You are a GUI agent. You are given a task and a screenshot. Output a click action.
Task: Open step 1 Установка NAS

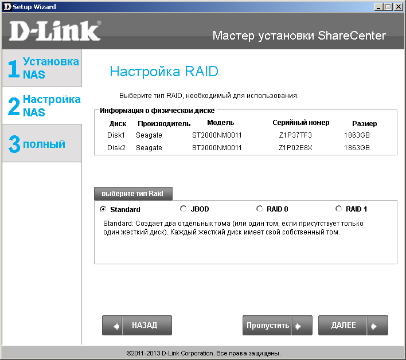pos(42,68)
